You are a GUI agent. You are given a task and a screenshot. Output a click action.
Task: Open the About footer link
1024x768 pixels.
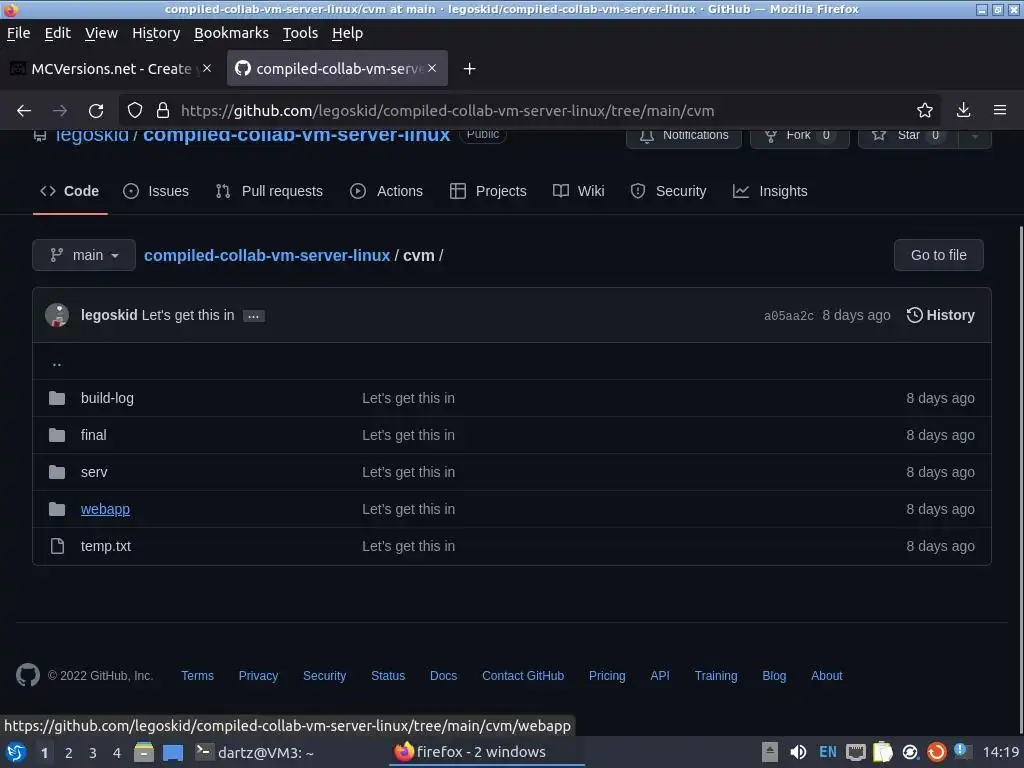(827, 676)
